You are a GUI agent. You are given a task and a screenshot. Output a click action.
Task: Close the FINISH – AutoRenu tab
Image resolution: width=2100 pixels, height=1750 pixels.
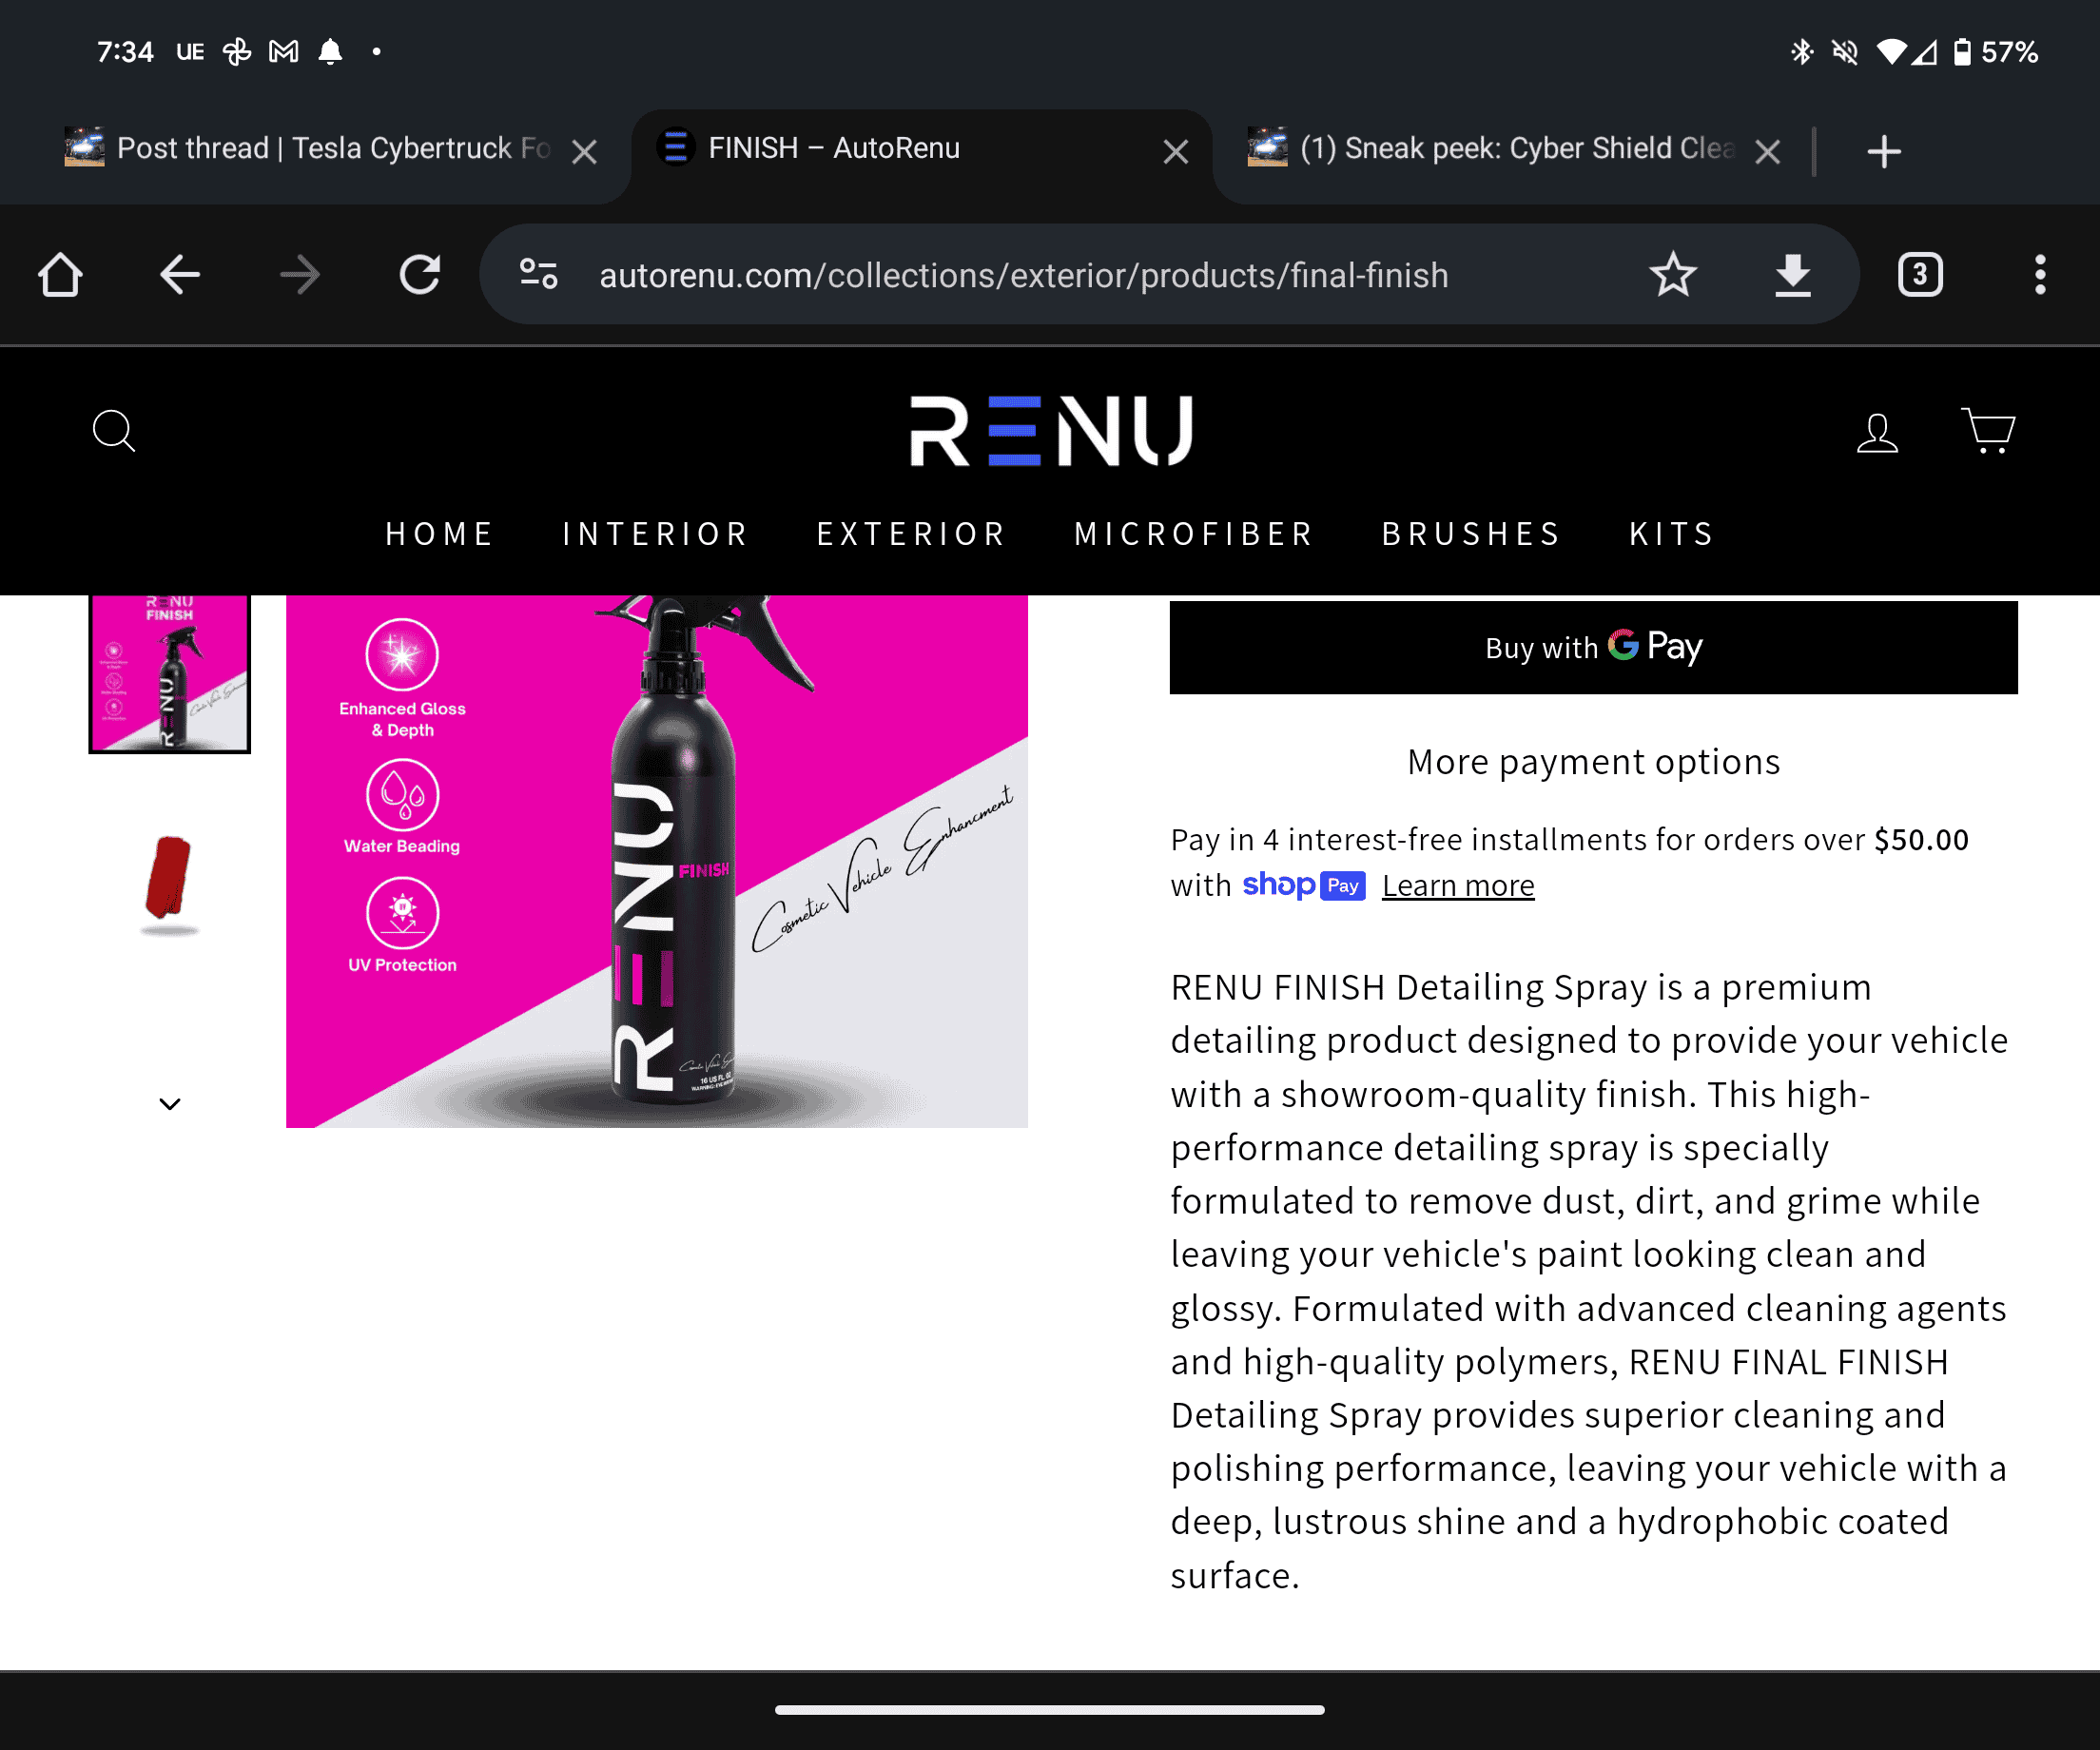[1176, 152]
